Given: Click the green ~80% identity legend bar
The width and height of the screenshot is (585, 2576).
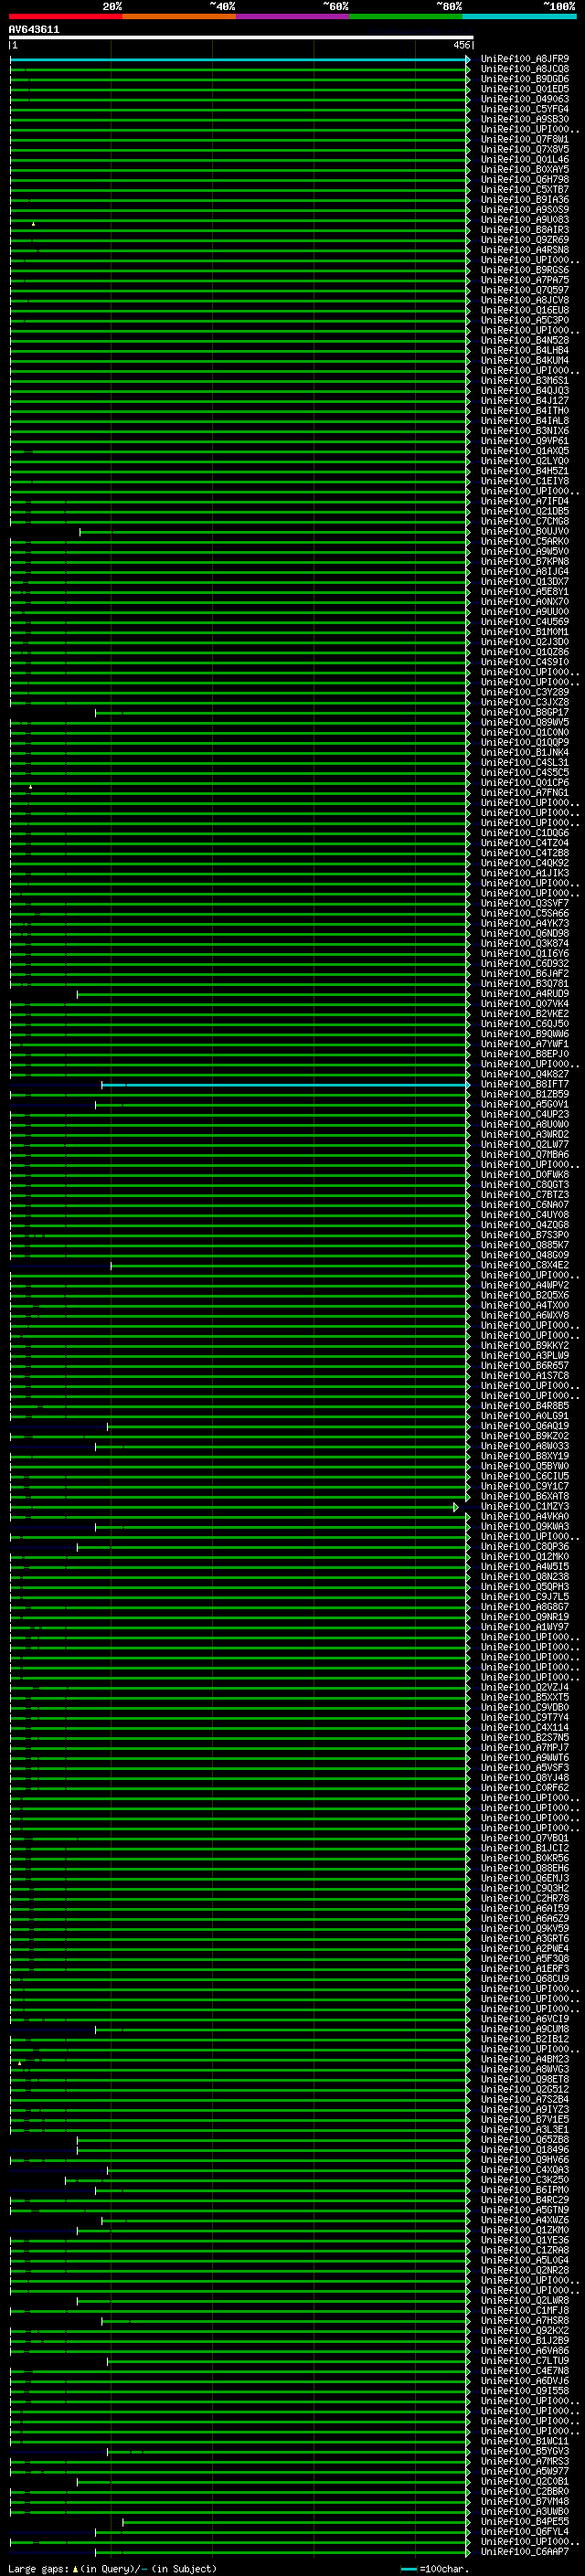Looking at the screenshot, I should 406,16.
